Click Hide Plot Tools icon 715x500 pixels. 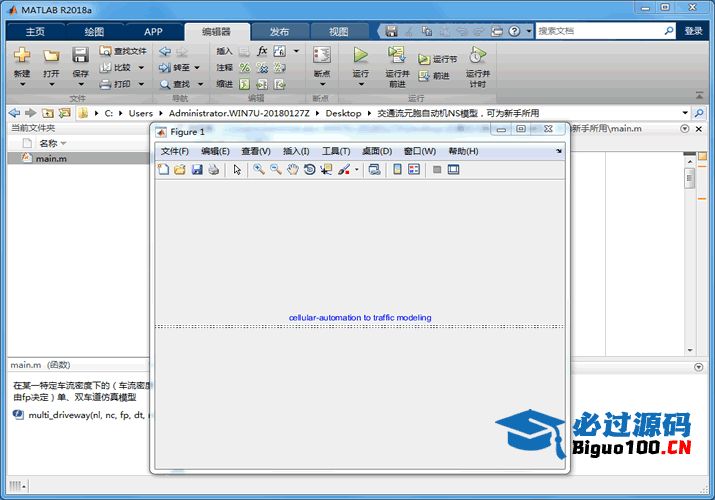tap(437, 170)
